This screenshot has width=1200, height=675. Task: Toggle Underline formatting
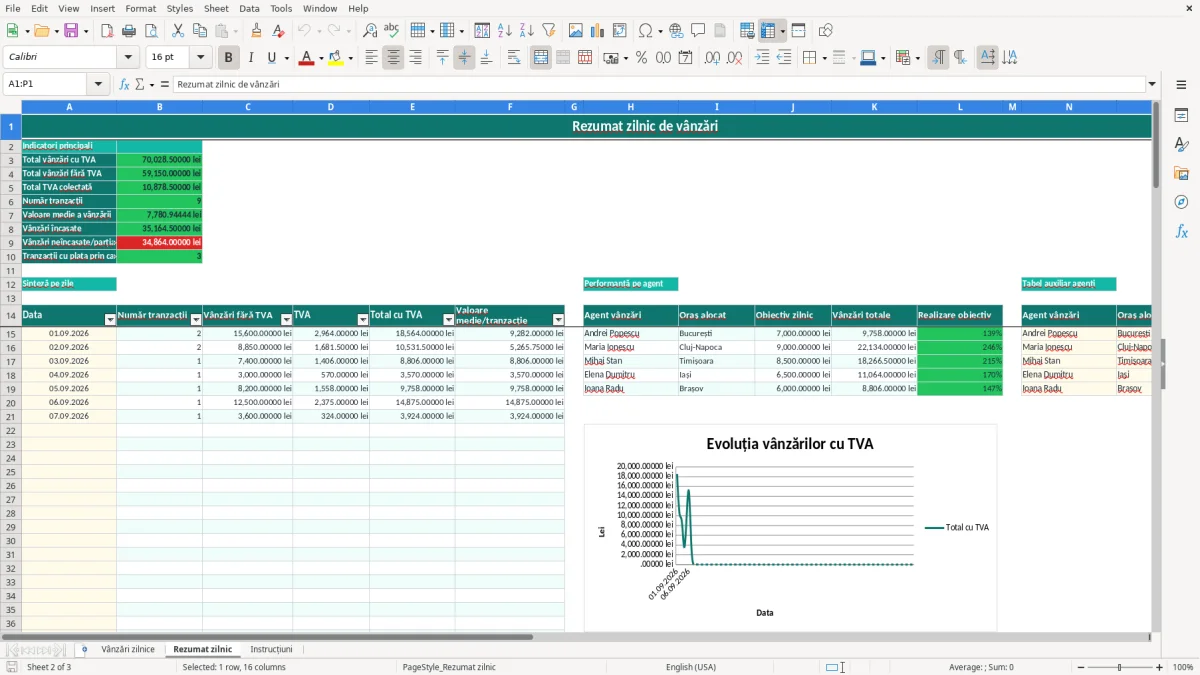[x=271, y=58]
